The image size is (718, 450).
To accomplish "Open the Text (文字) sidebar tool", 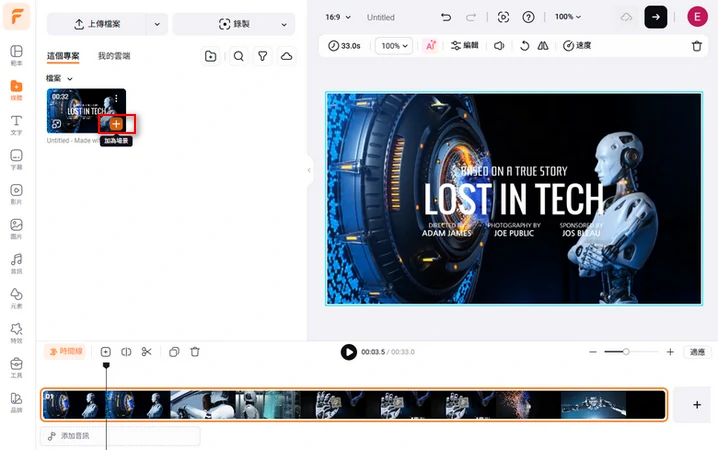I will [x=16, y=125].
